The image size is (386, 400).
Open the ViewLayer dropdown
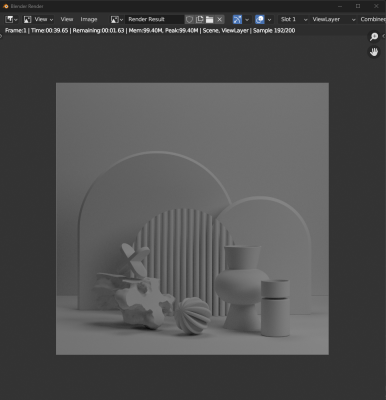coord(333,19)
